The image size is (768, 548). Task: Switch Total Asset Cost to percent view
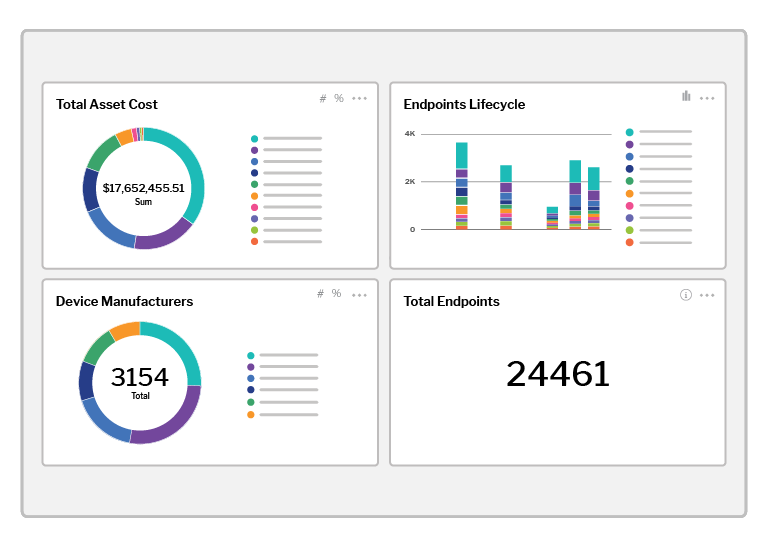click(x=339, y=98)
